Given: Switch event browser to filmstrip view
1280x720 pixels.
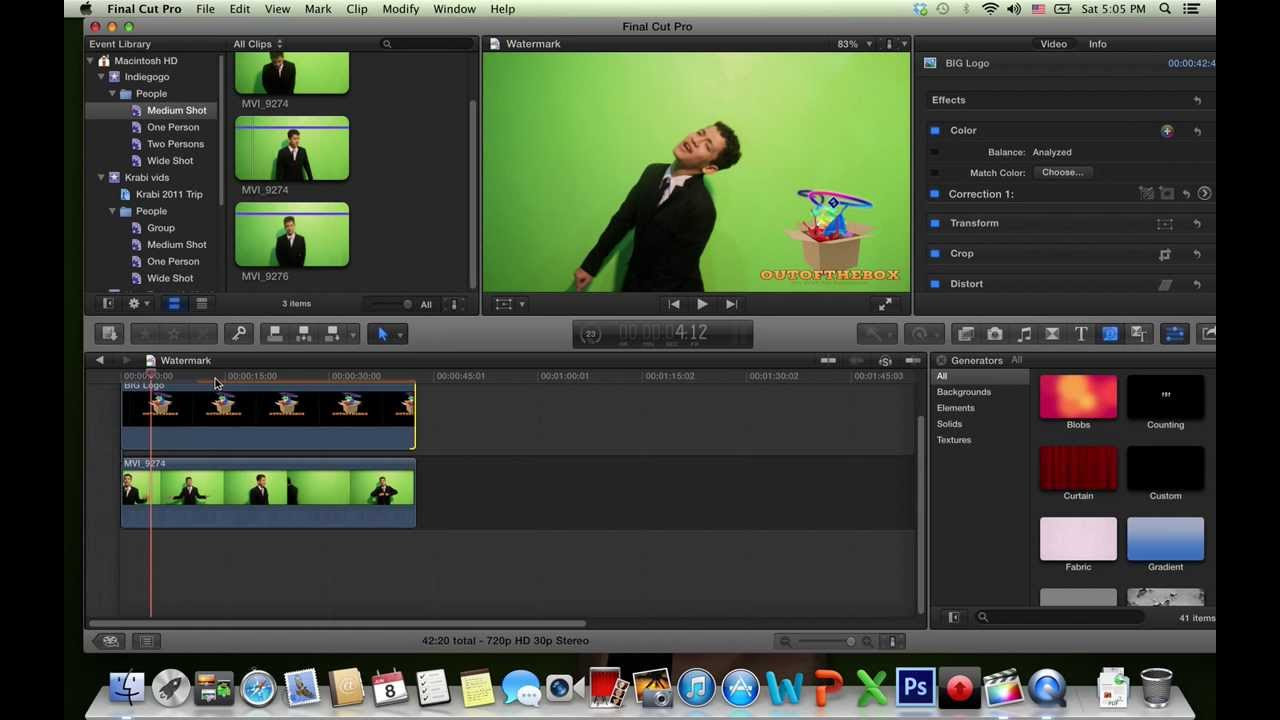Looking at the screenshot, I should [173, 304].
